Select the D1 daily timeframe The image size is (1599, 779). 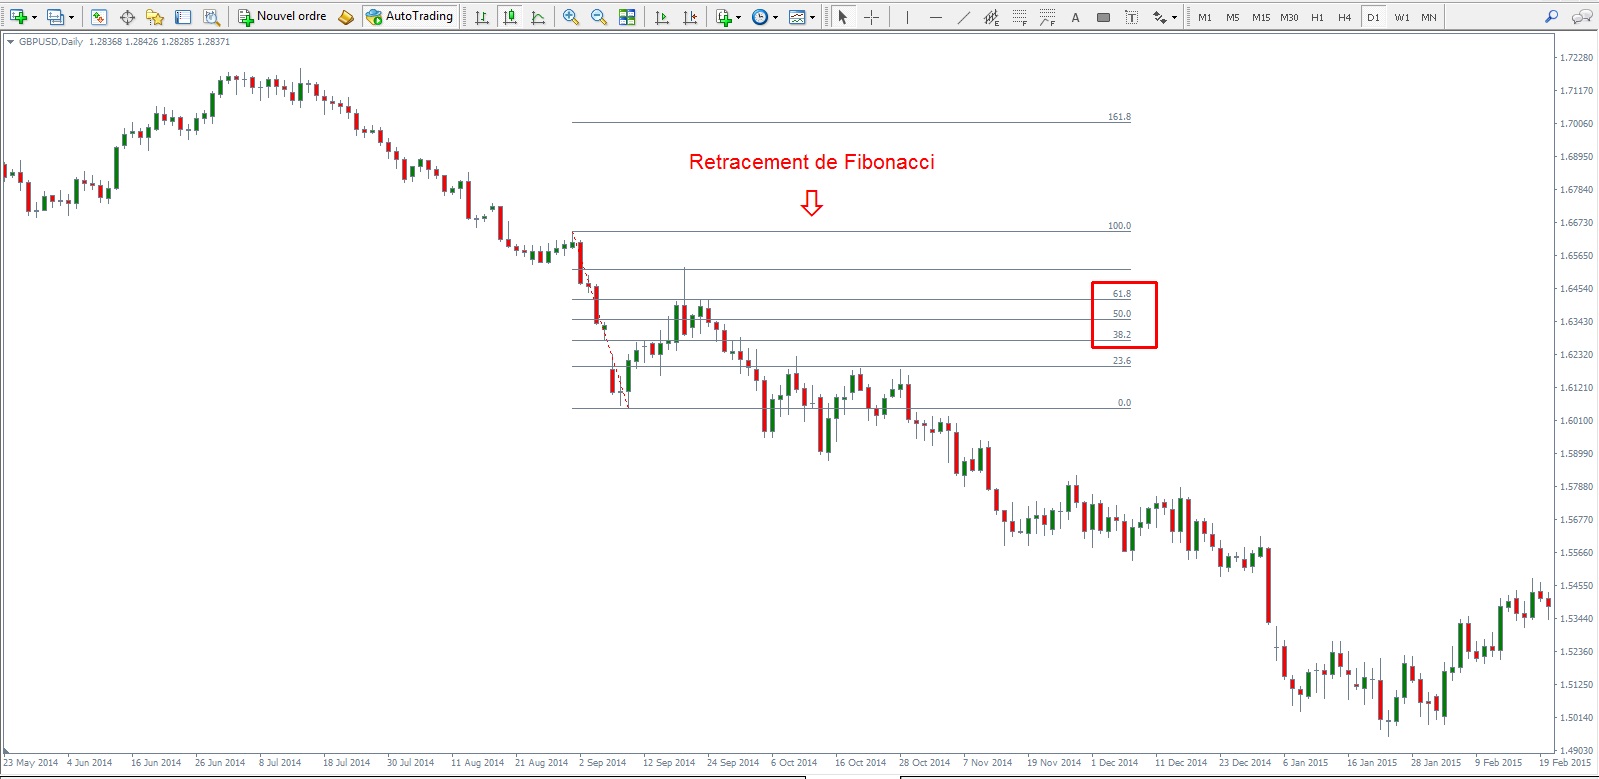(1373, 17)
